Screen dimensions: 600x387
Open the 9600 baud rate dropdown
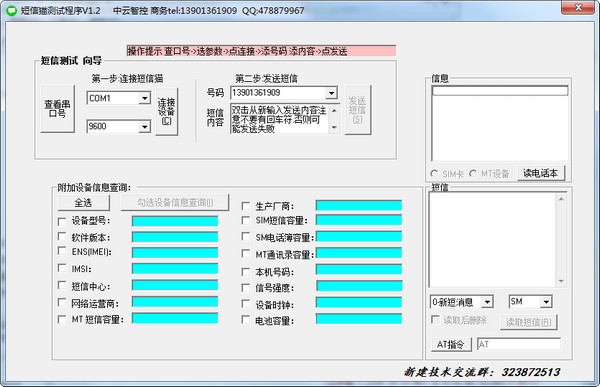(144, 126)
